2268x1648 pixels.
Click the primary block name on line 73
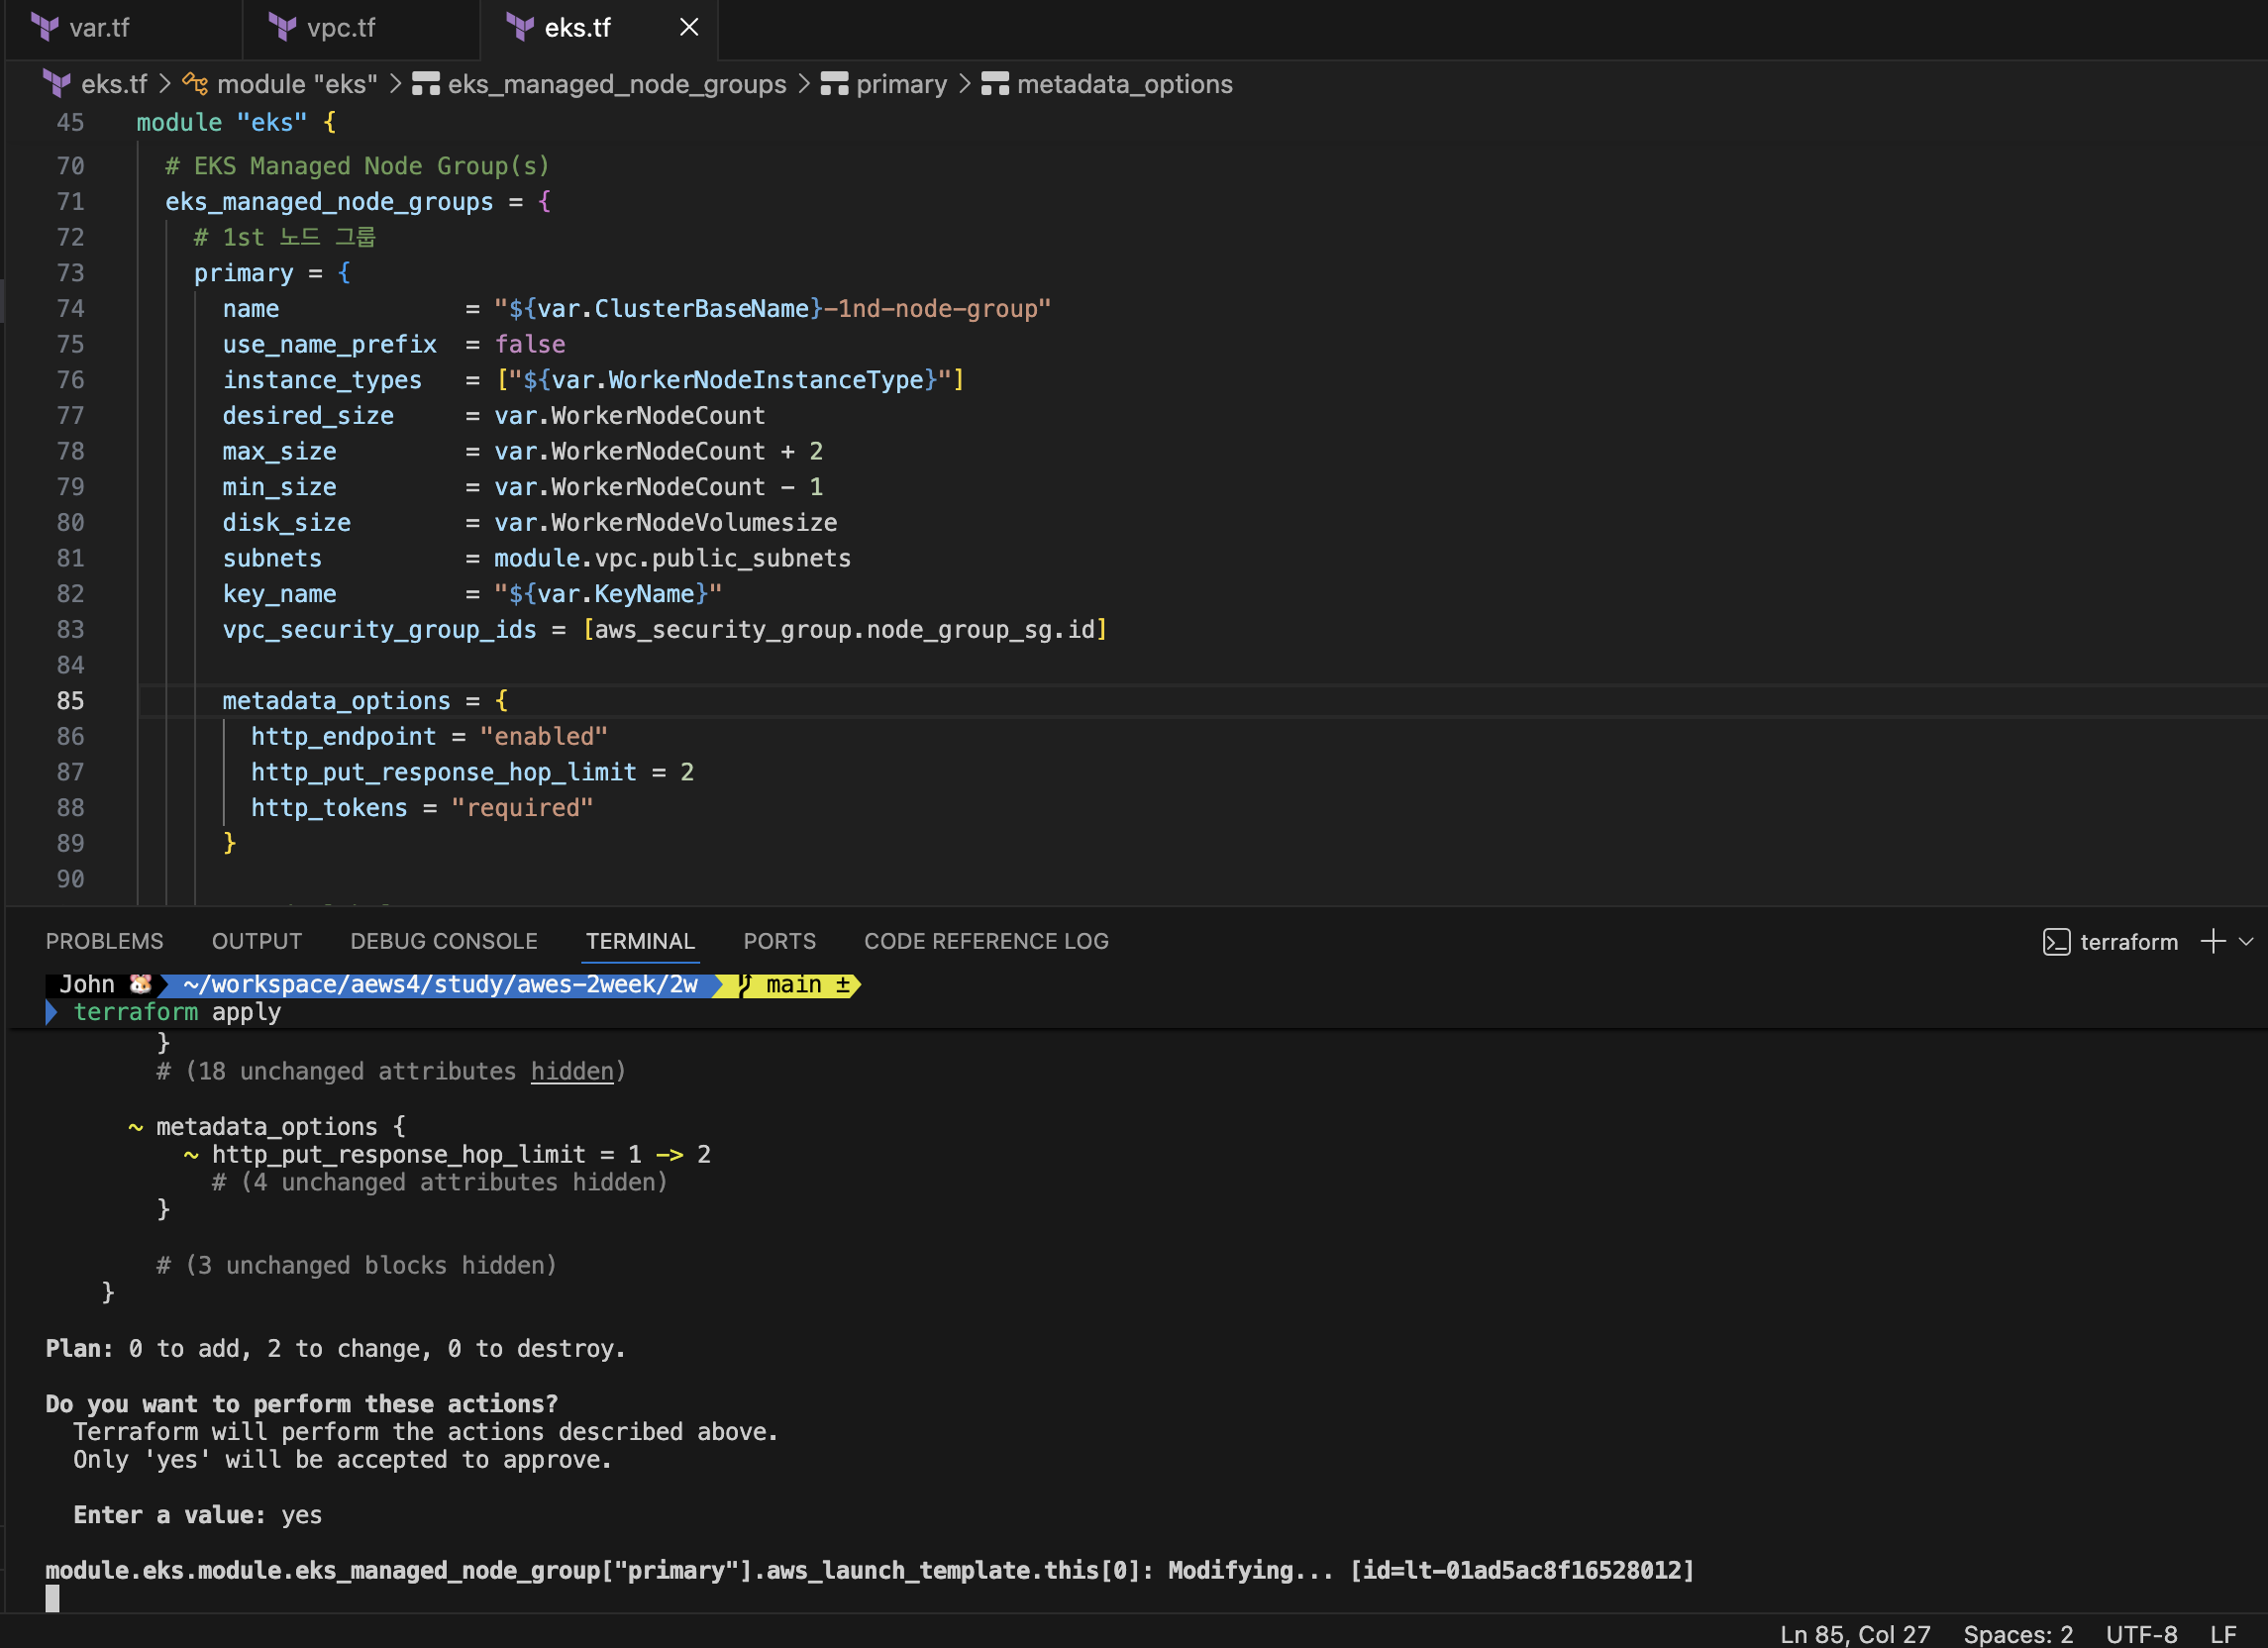pos(243,273)
